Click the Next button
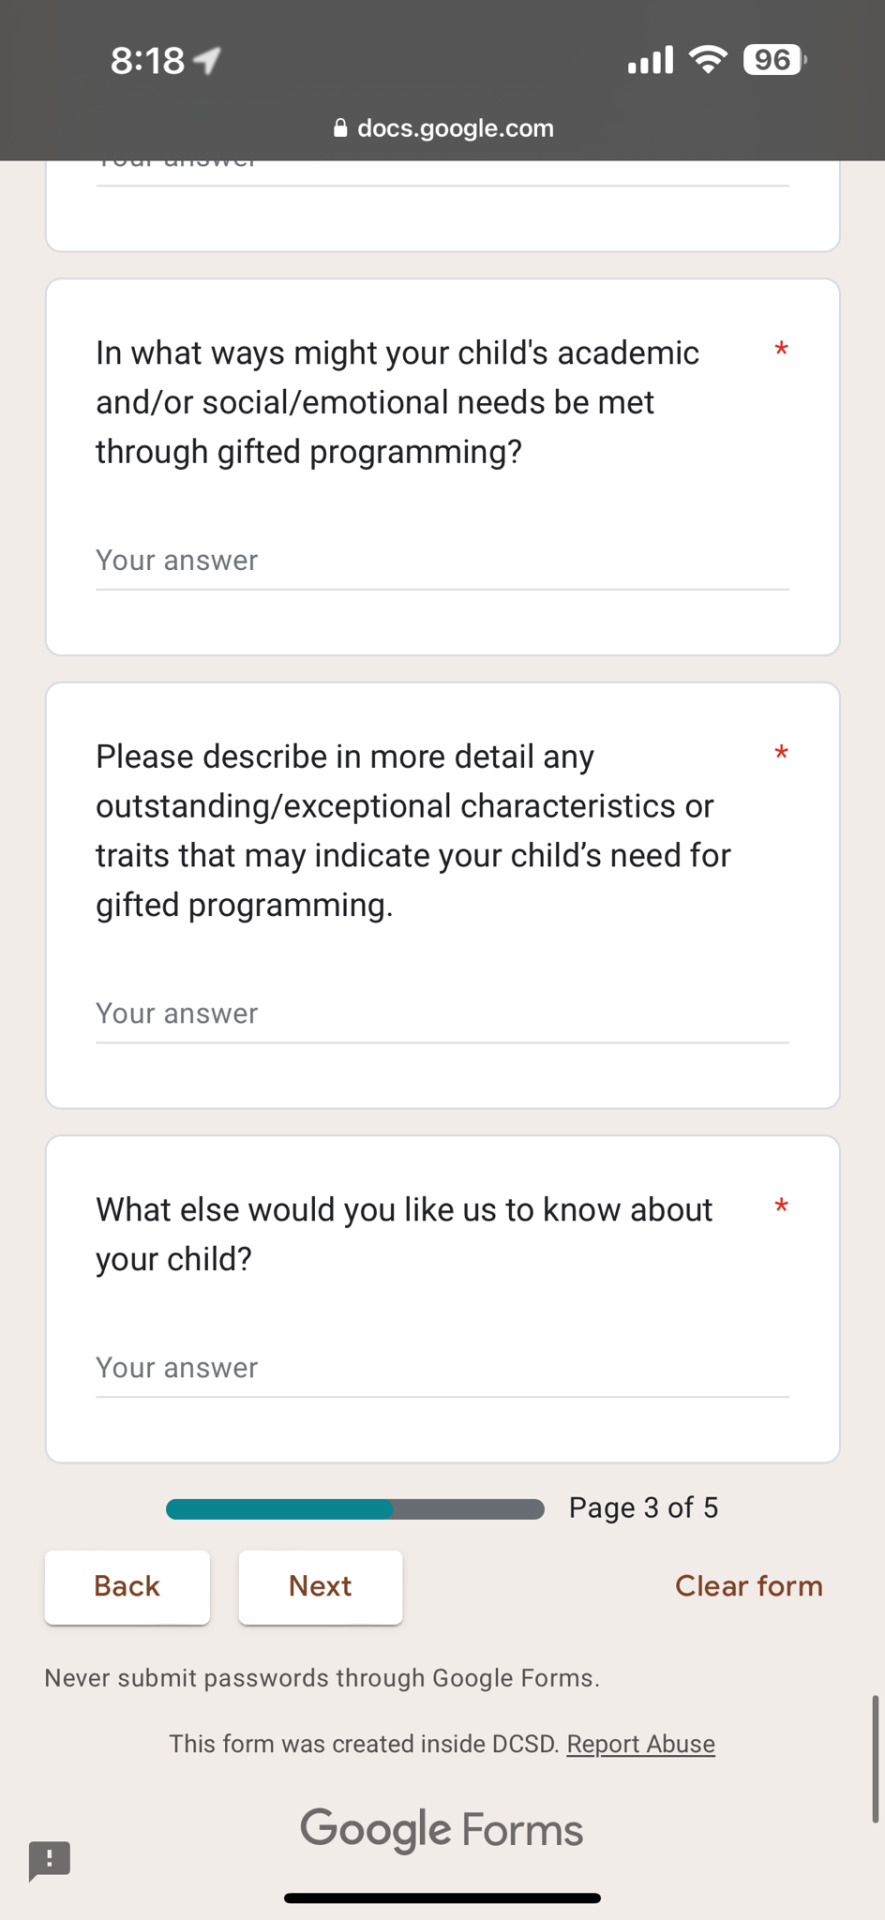Image resolution: width=885 pixels, height=1920 pixels. (320, 1586)
